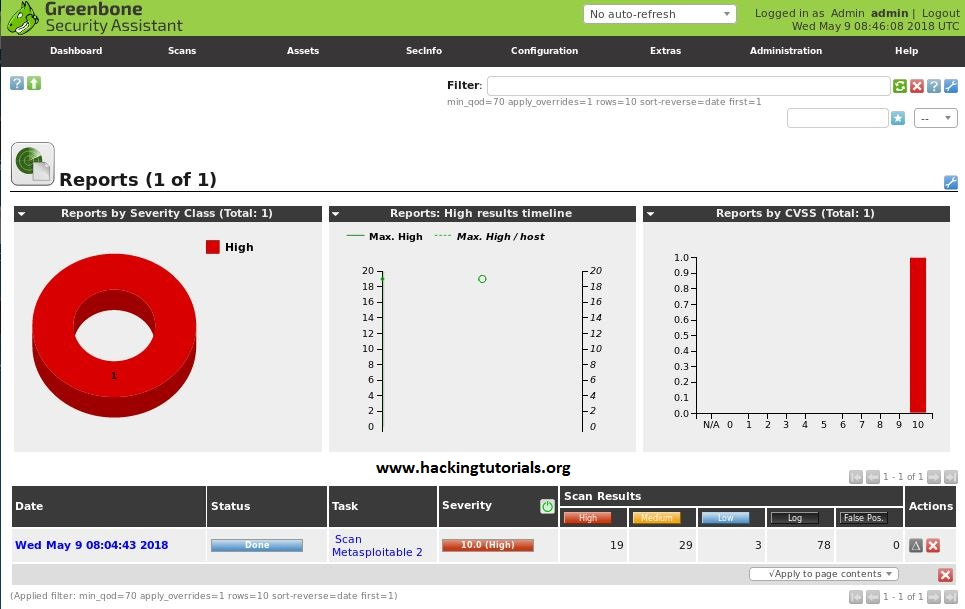
Task: Sort by Low scan results label
Action: (x=726, y=518)
